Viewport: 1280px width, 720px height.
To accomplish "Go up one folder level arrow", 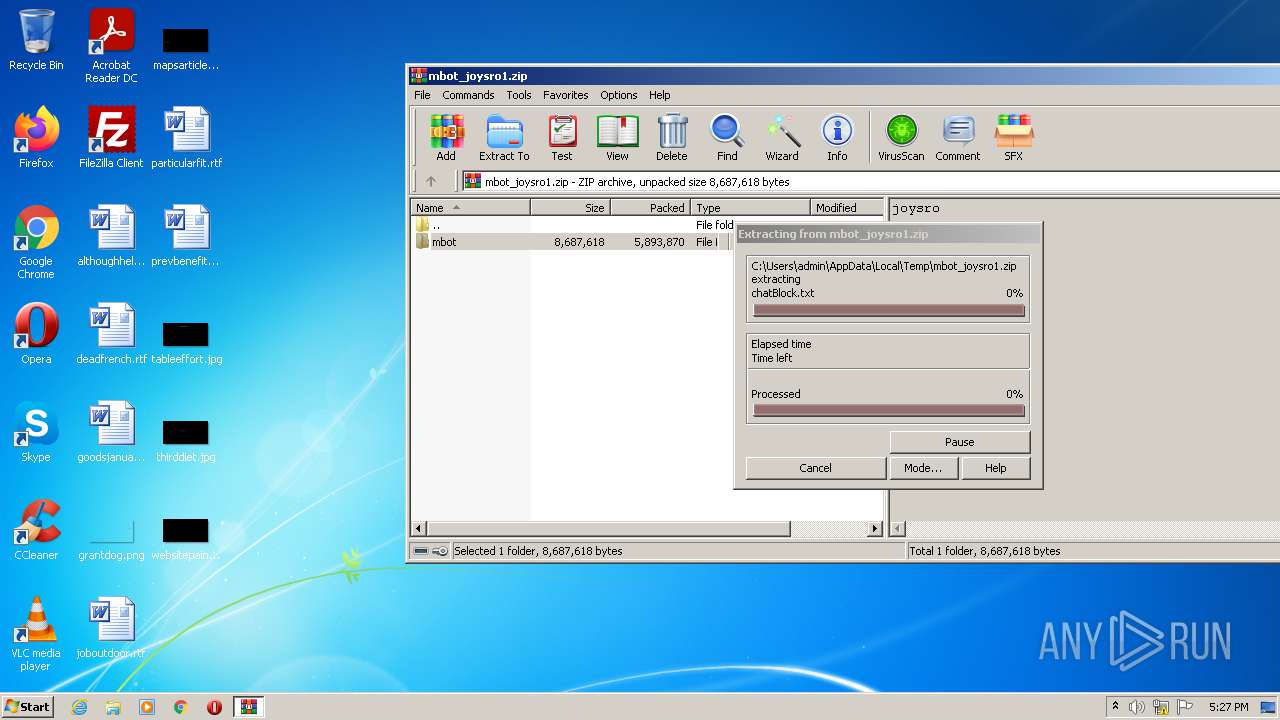I will [x=431, y=182].
